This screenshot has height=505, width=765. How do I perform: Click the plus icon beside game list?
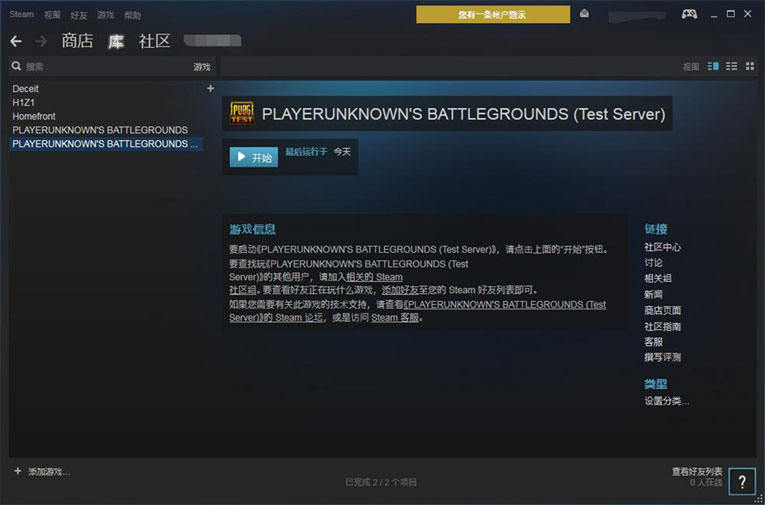210,88
